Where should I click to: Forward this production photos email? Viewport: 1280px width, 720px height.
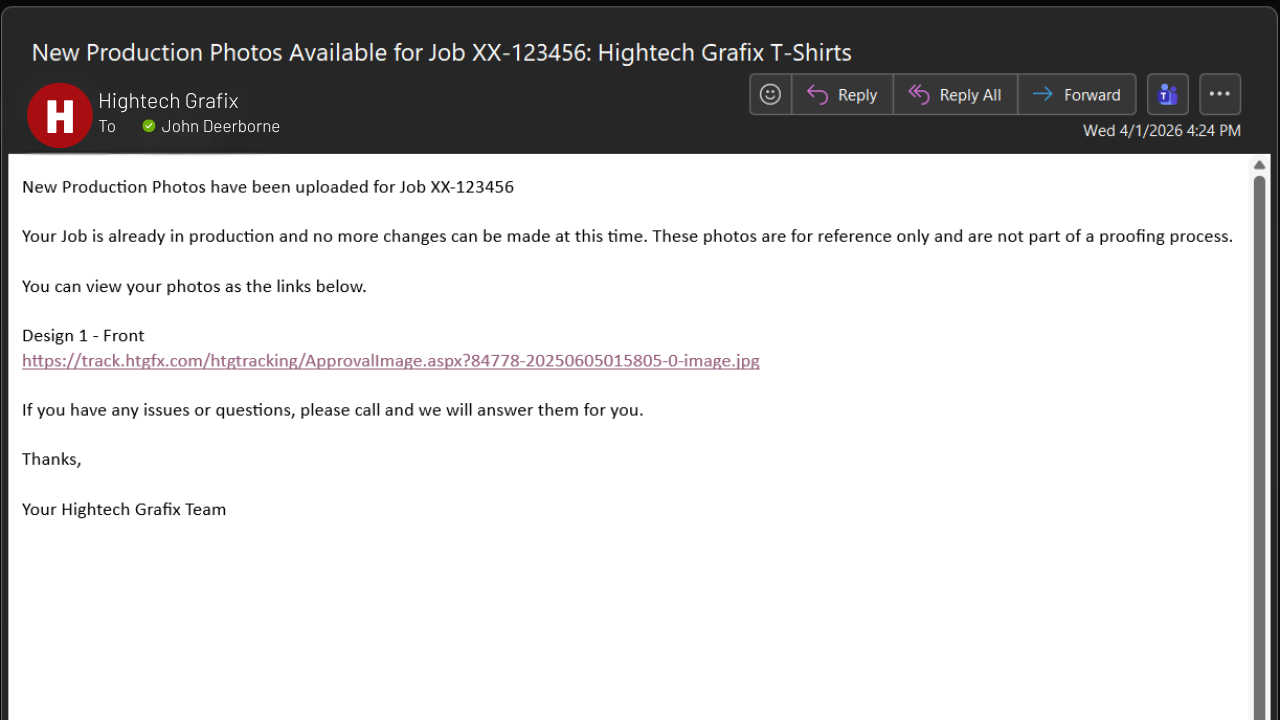pyautogui.click(x=1077, y=94)
